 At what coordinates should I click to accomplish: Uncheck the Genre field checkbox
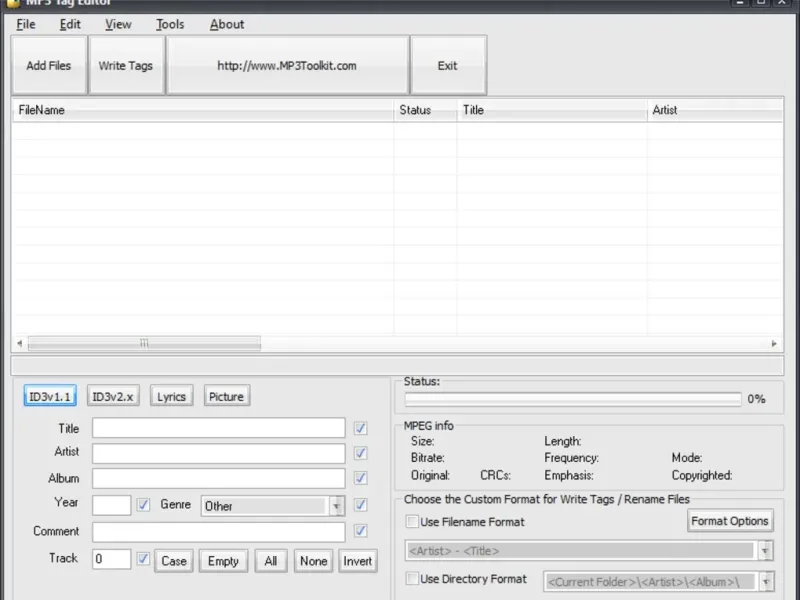tap(360, 505)
